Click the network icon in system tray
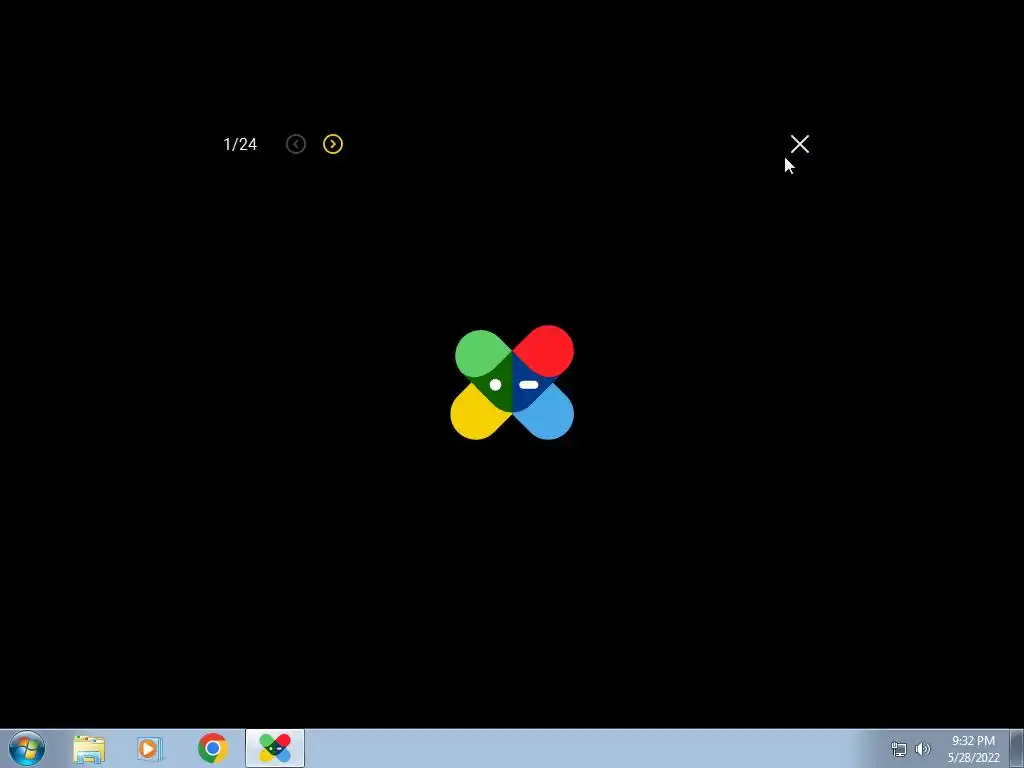This screenshot has width=1024, height=768. [899, 749]
